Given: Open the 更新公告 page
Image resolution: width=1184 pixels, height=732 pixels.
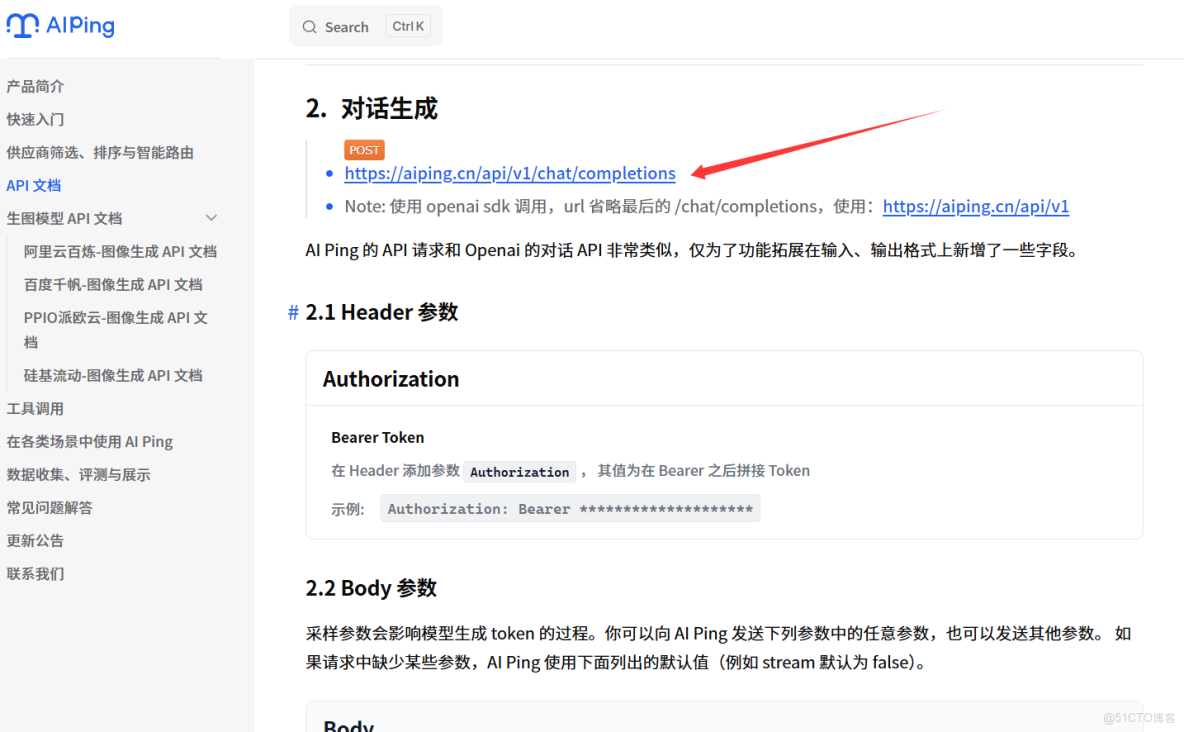Looking at the screenshot, I should tap(35, 540).
